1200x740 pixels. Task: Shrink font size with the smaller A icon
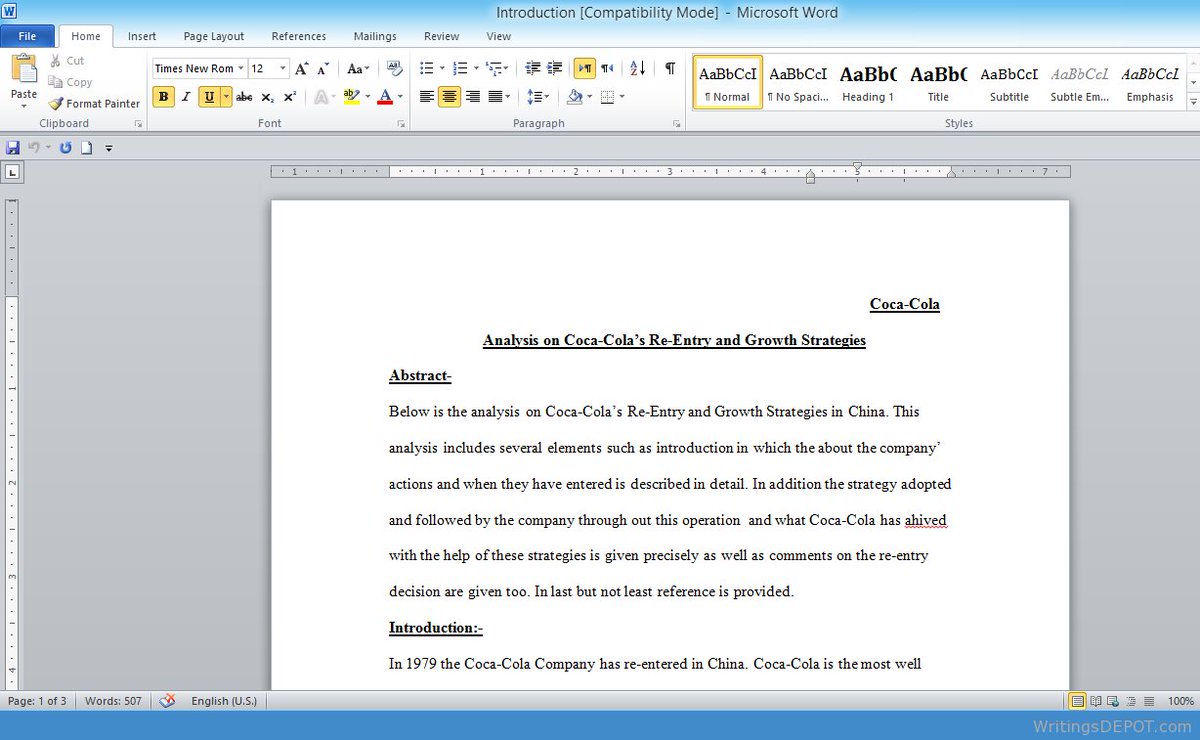point(322,68)
